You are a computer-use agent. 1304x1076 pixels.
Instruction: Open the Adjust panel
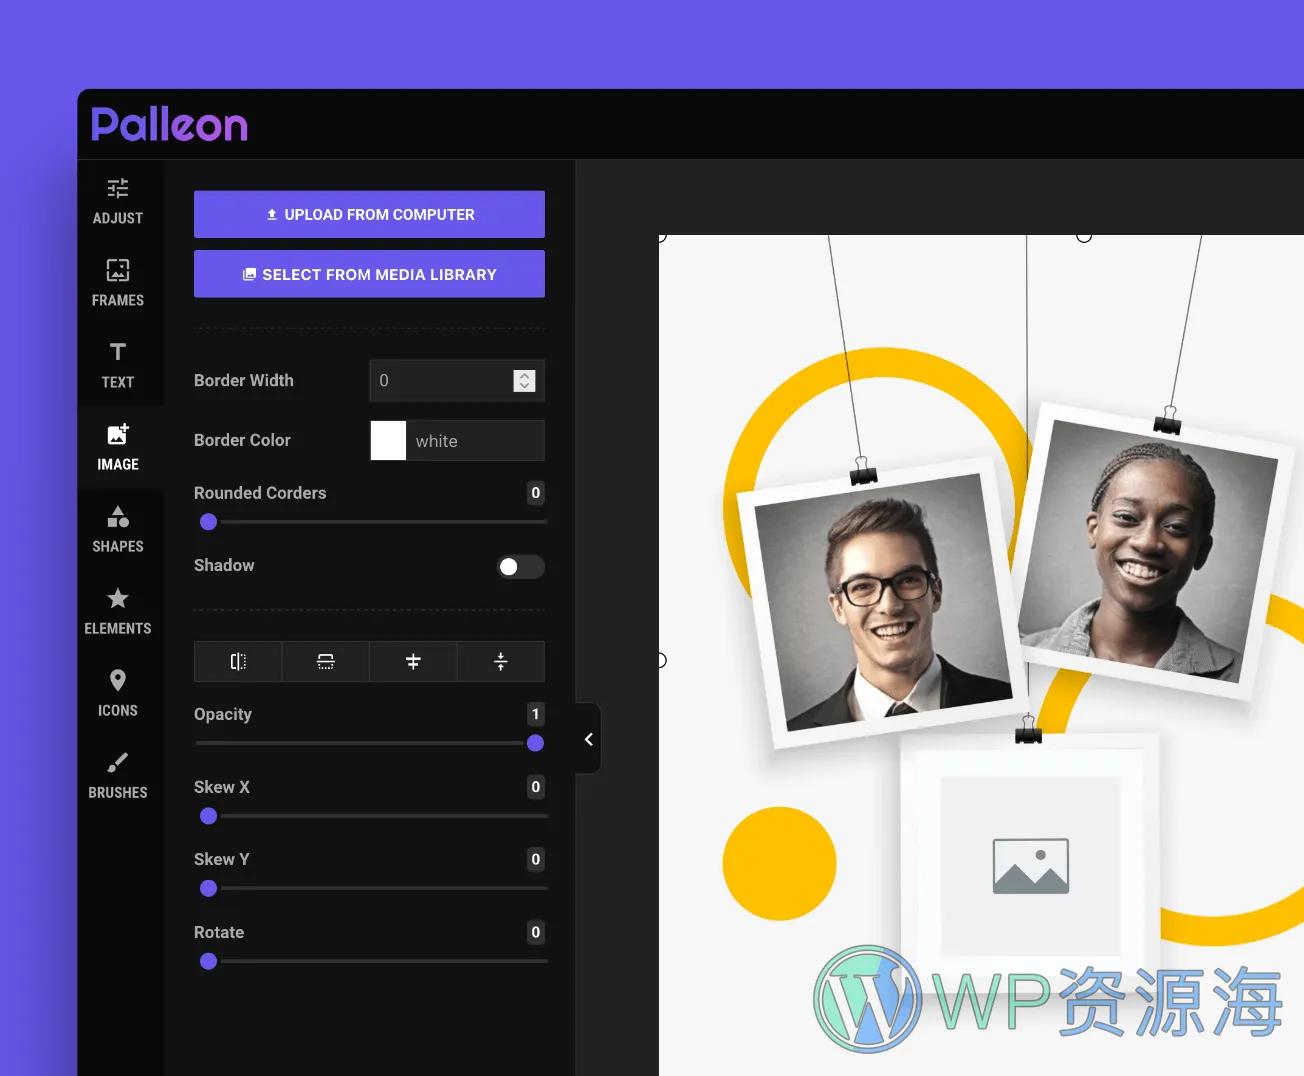(118, 200)
